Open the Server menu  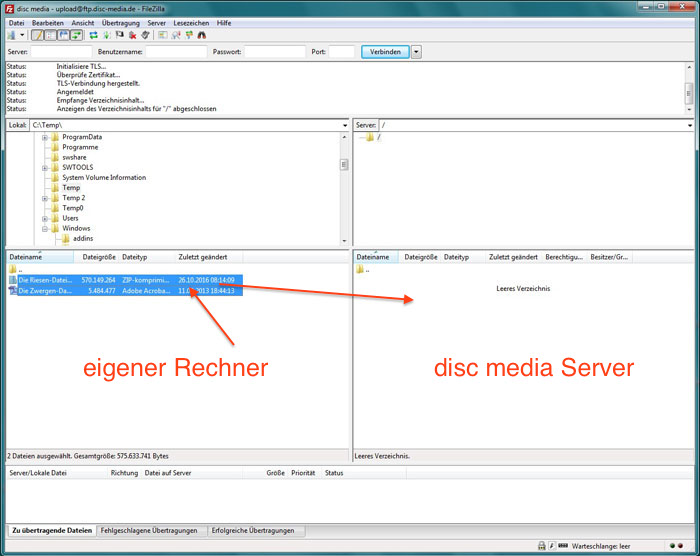coord(157,23)
